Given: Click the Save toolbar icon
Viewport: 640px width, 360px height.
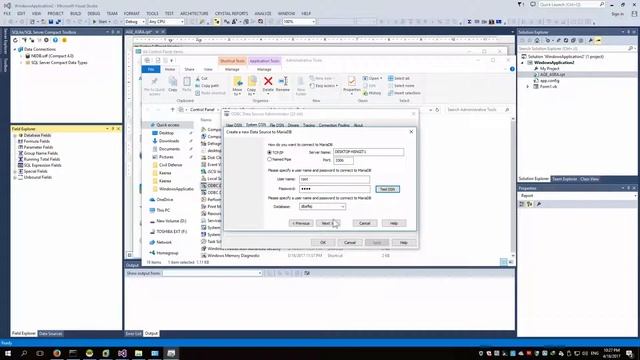Looking at the screenshot, I should [x=51, y=22].
